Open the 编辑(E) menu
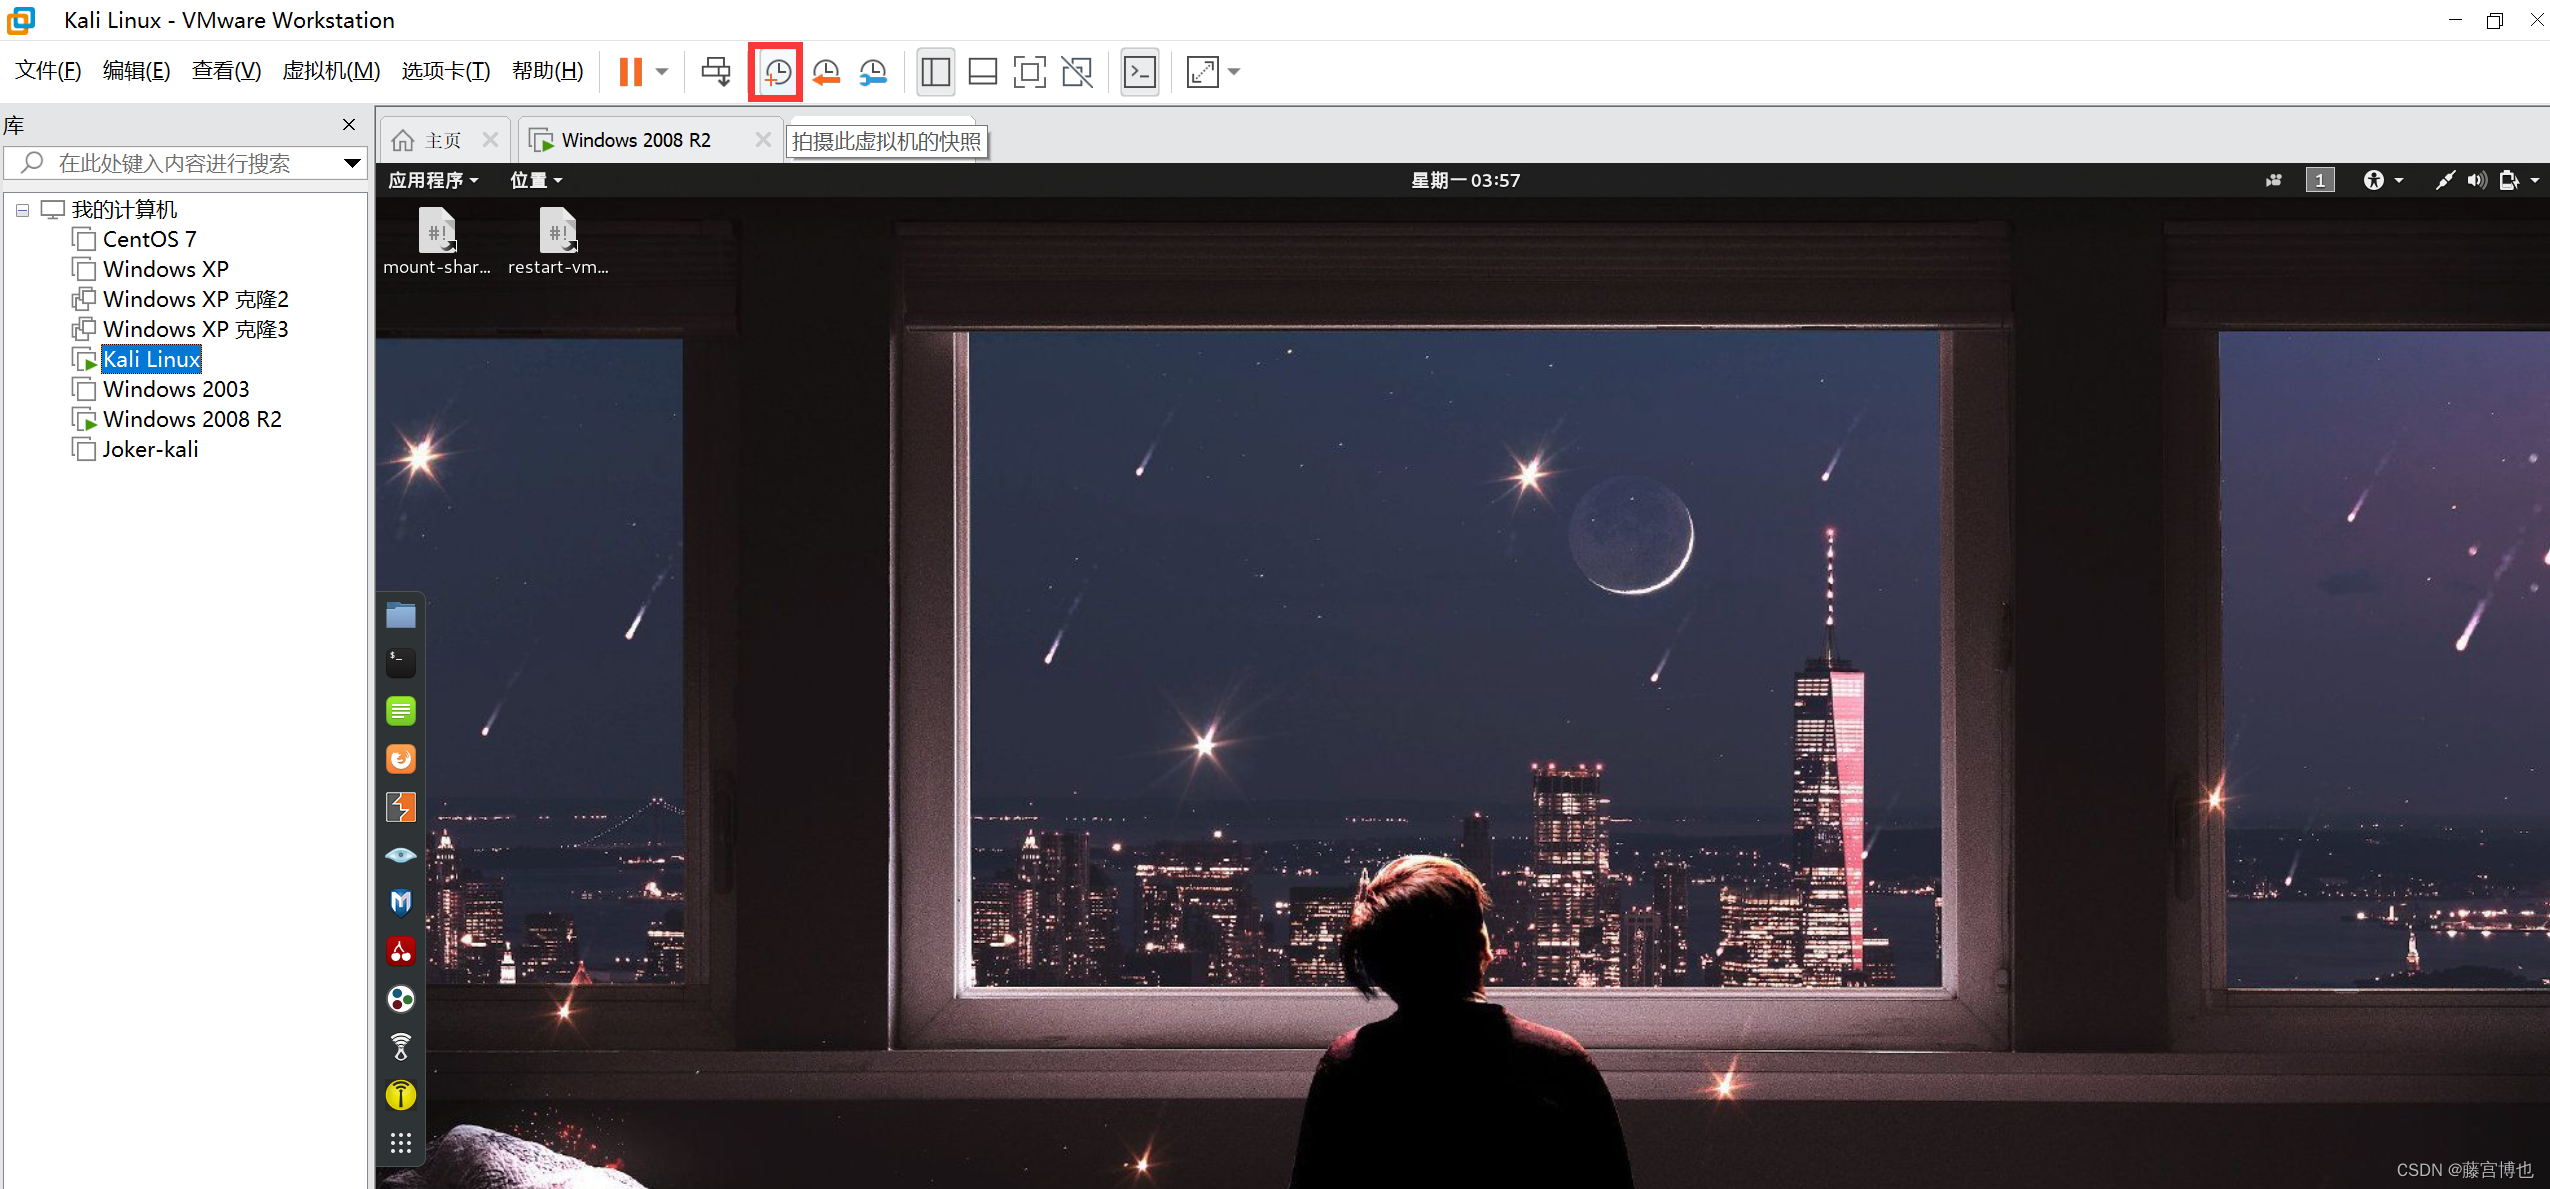This screenshot has width=2550, height=1189. [x=137, y=71]
